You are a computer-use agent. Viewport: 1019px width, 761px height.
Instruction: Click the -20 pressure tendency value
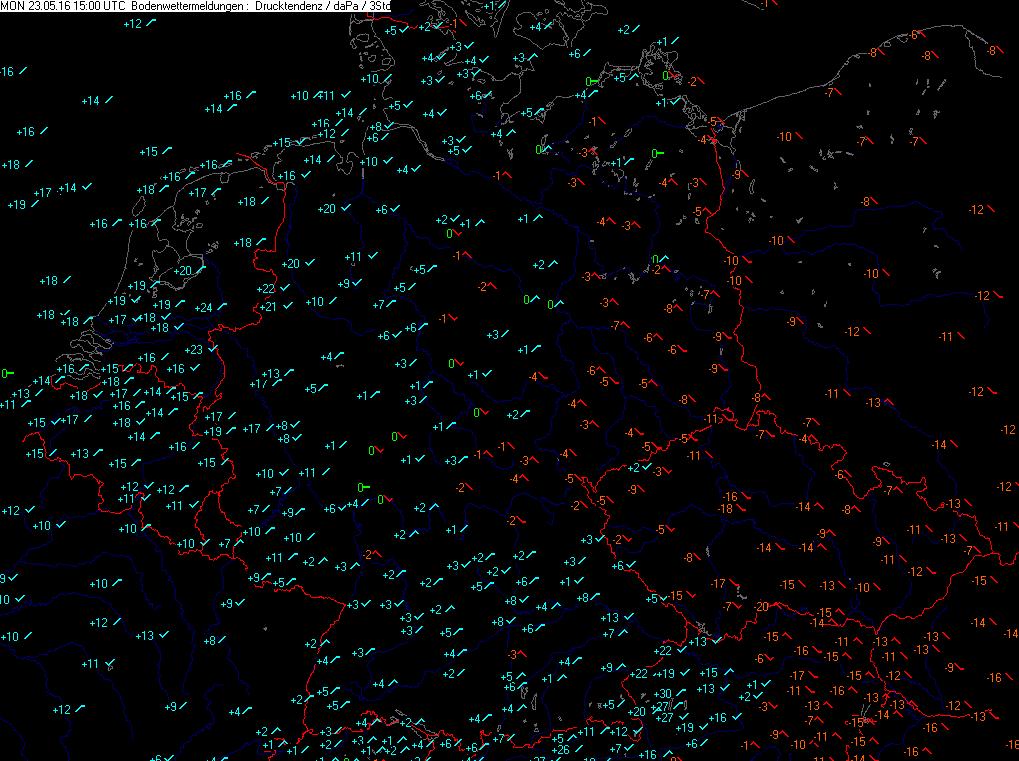click(762, 607)
